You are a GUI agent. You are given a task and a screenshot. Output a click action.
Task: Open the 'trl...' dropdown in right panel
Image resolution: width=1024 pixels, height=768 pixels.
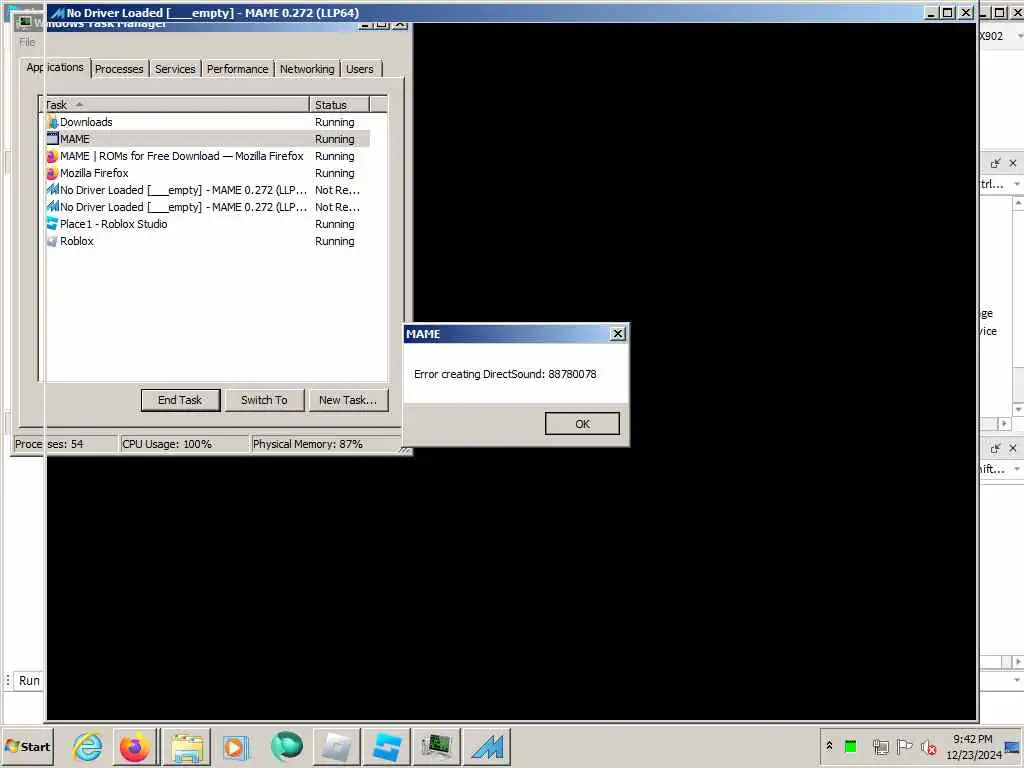1017,184
